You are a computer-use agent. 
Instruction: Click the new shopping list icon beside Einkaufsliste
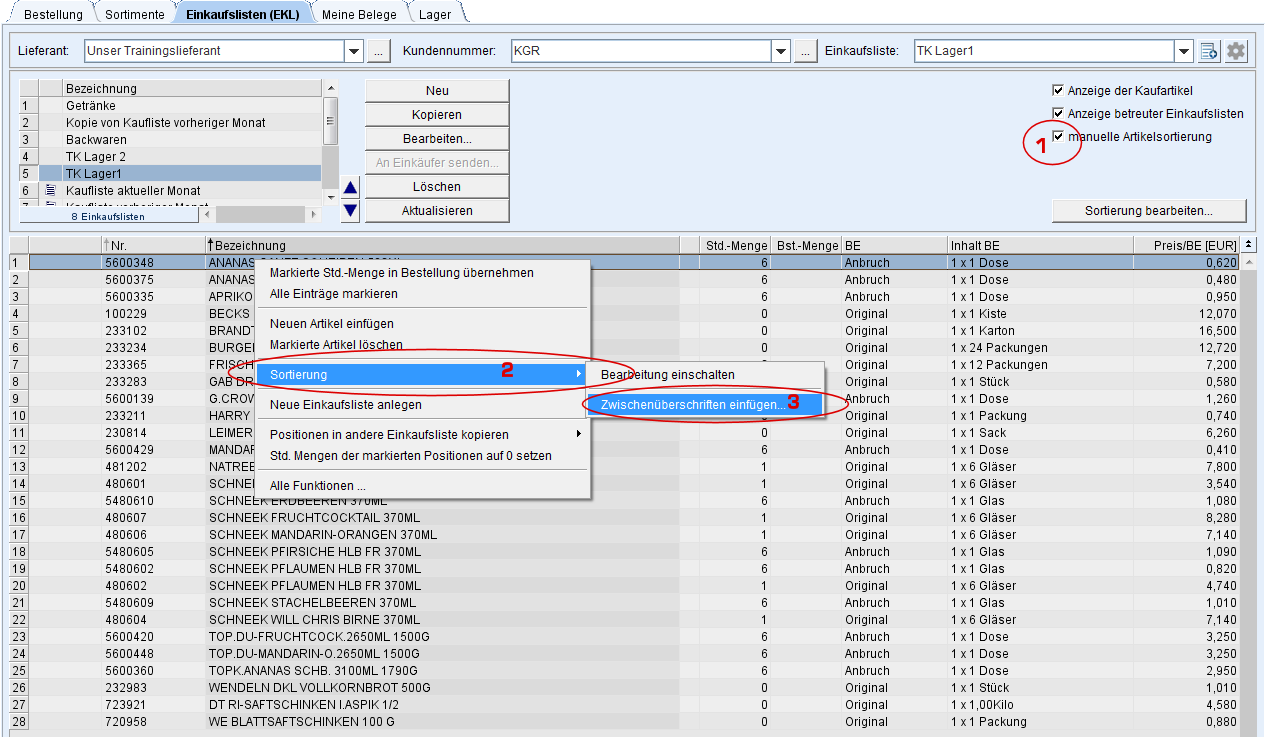(1209, 51)
